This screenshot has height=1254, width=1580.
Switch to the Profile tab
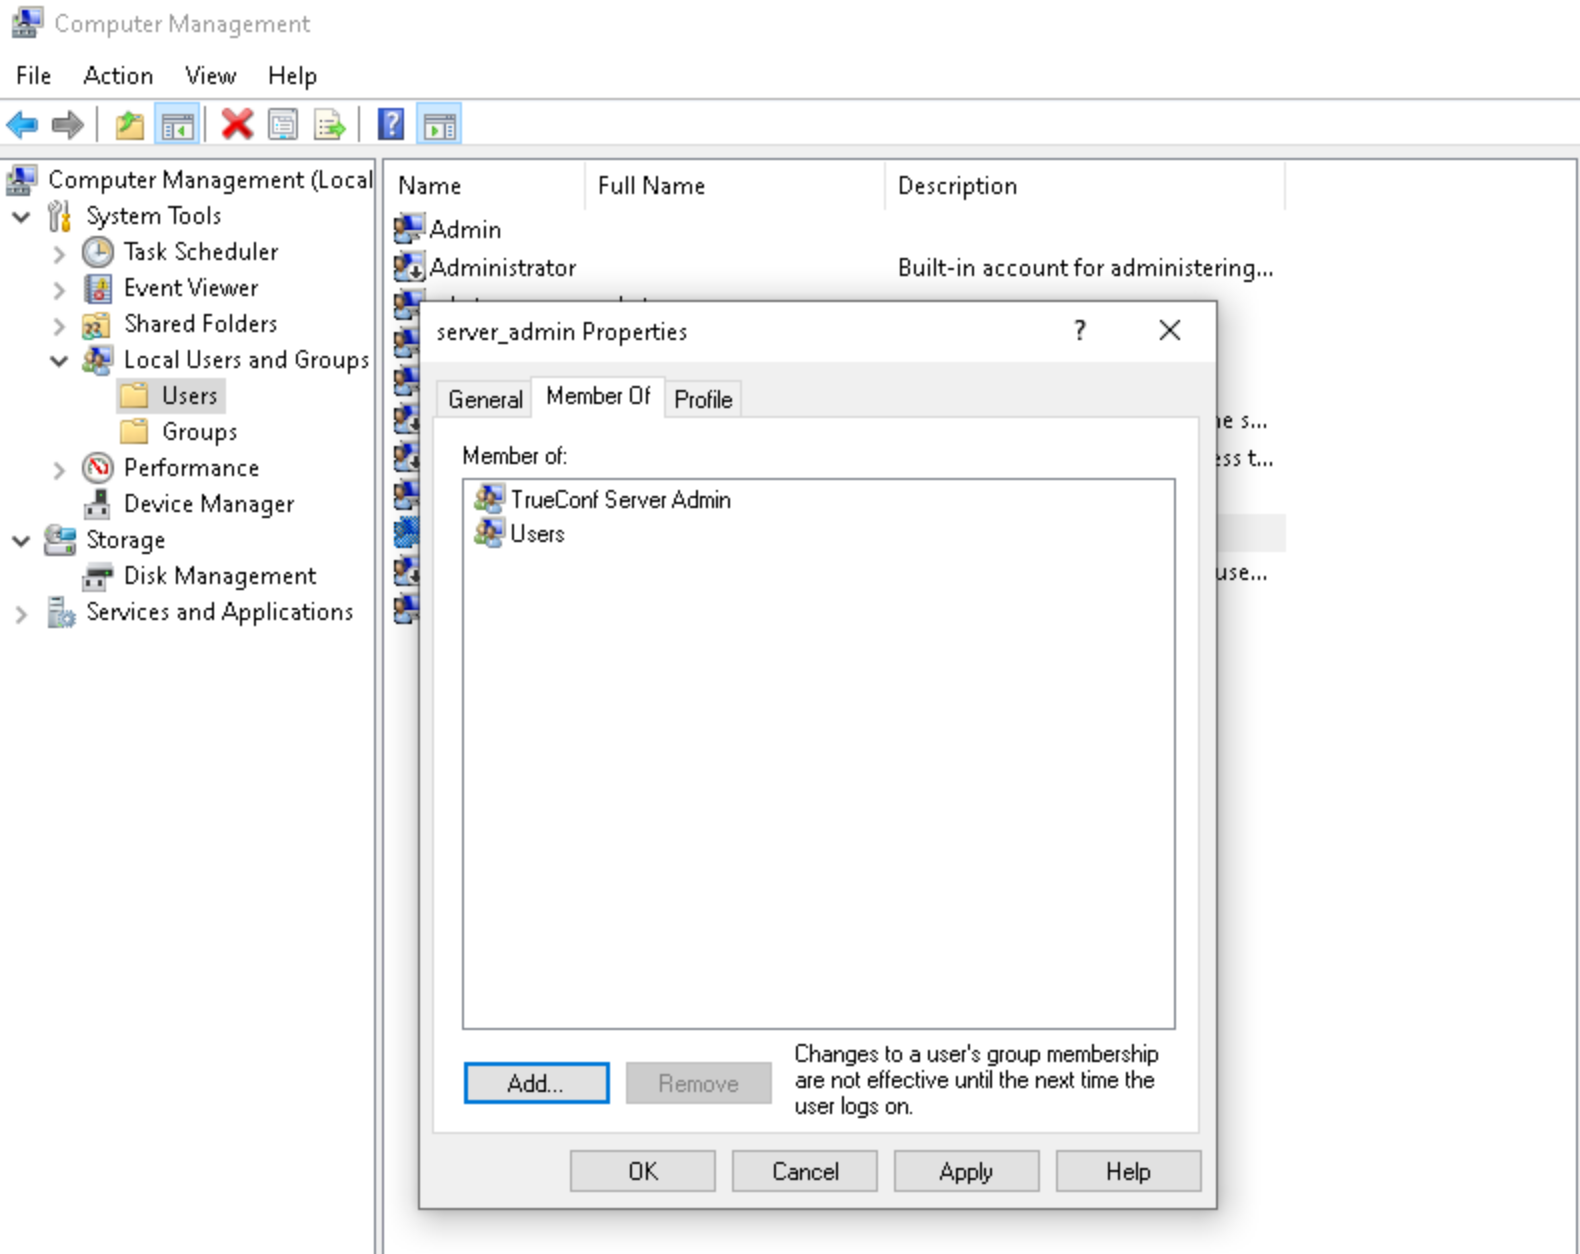point(703,399)
